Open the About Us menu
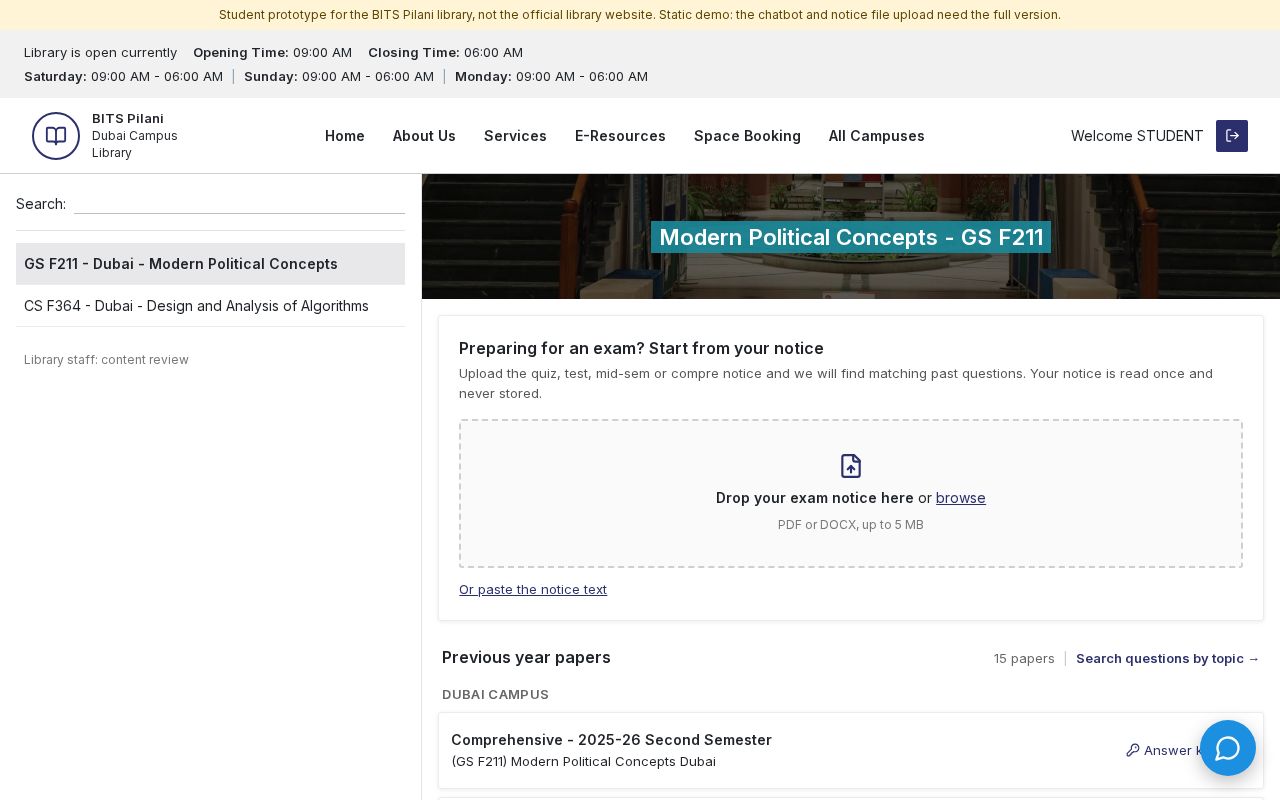Screen dimensions: 1280x800 424,136
